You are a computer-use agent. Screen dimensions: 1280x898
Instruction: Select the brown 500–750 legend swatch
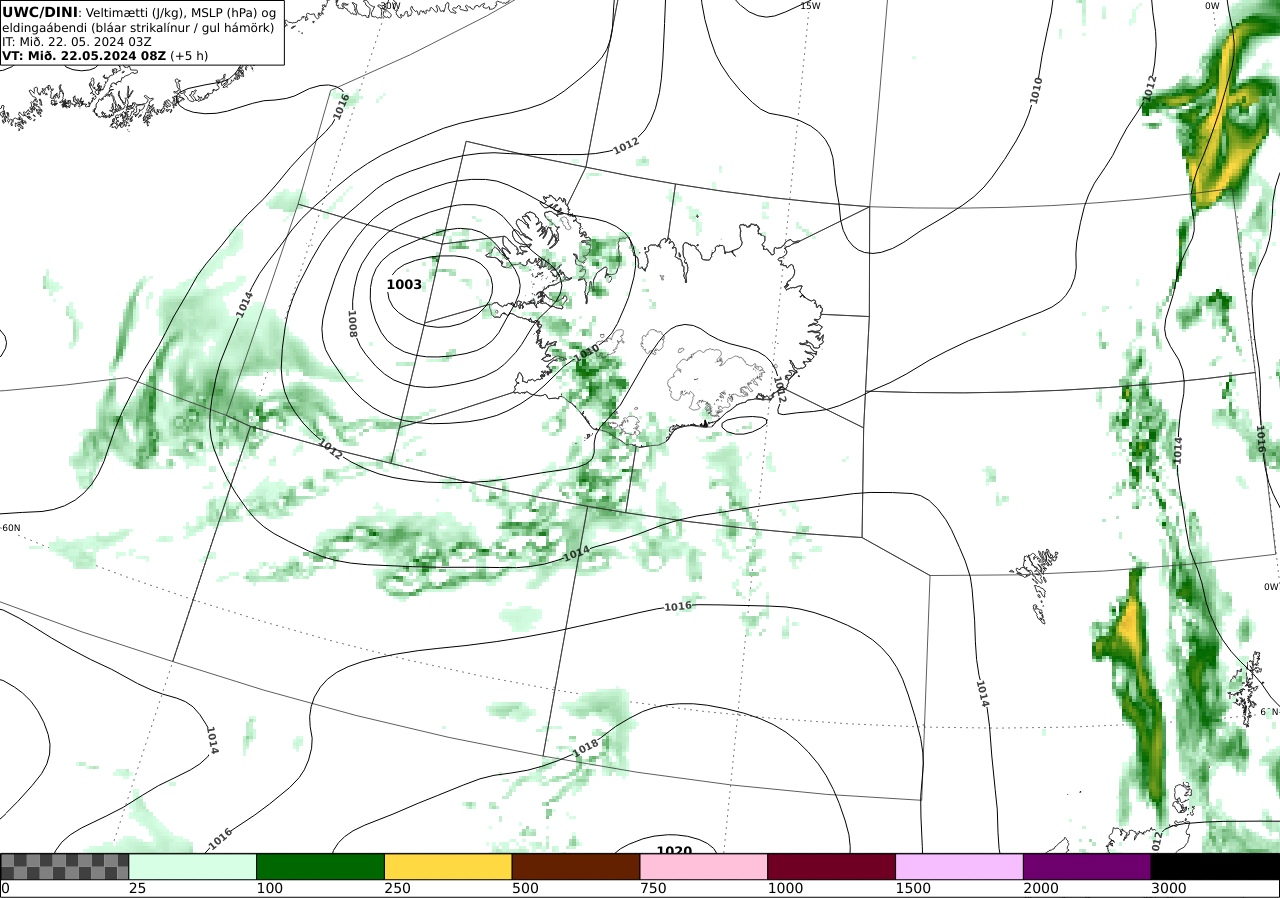[575, 866]
